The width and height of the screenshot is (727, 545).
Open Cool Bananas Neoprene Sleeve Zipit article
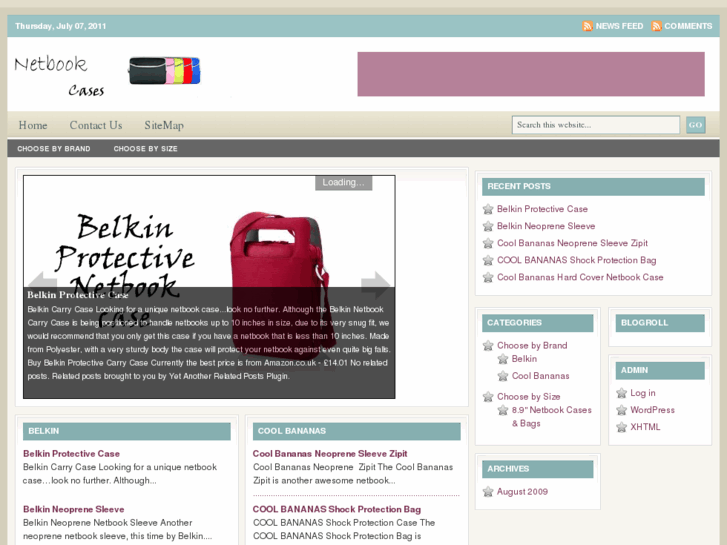click(x=330, y=454)
